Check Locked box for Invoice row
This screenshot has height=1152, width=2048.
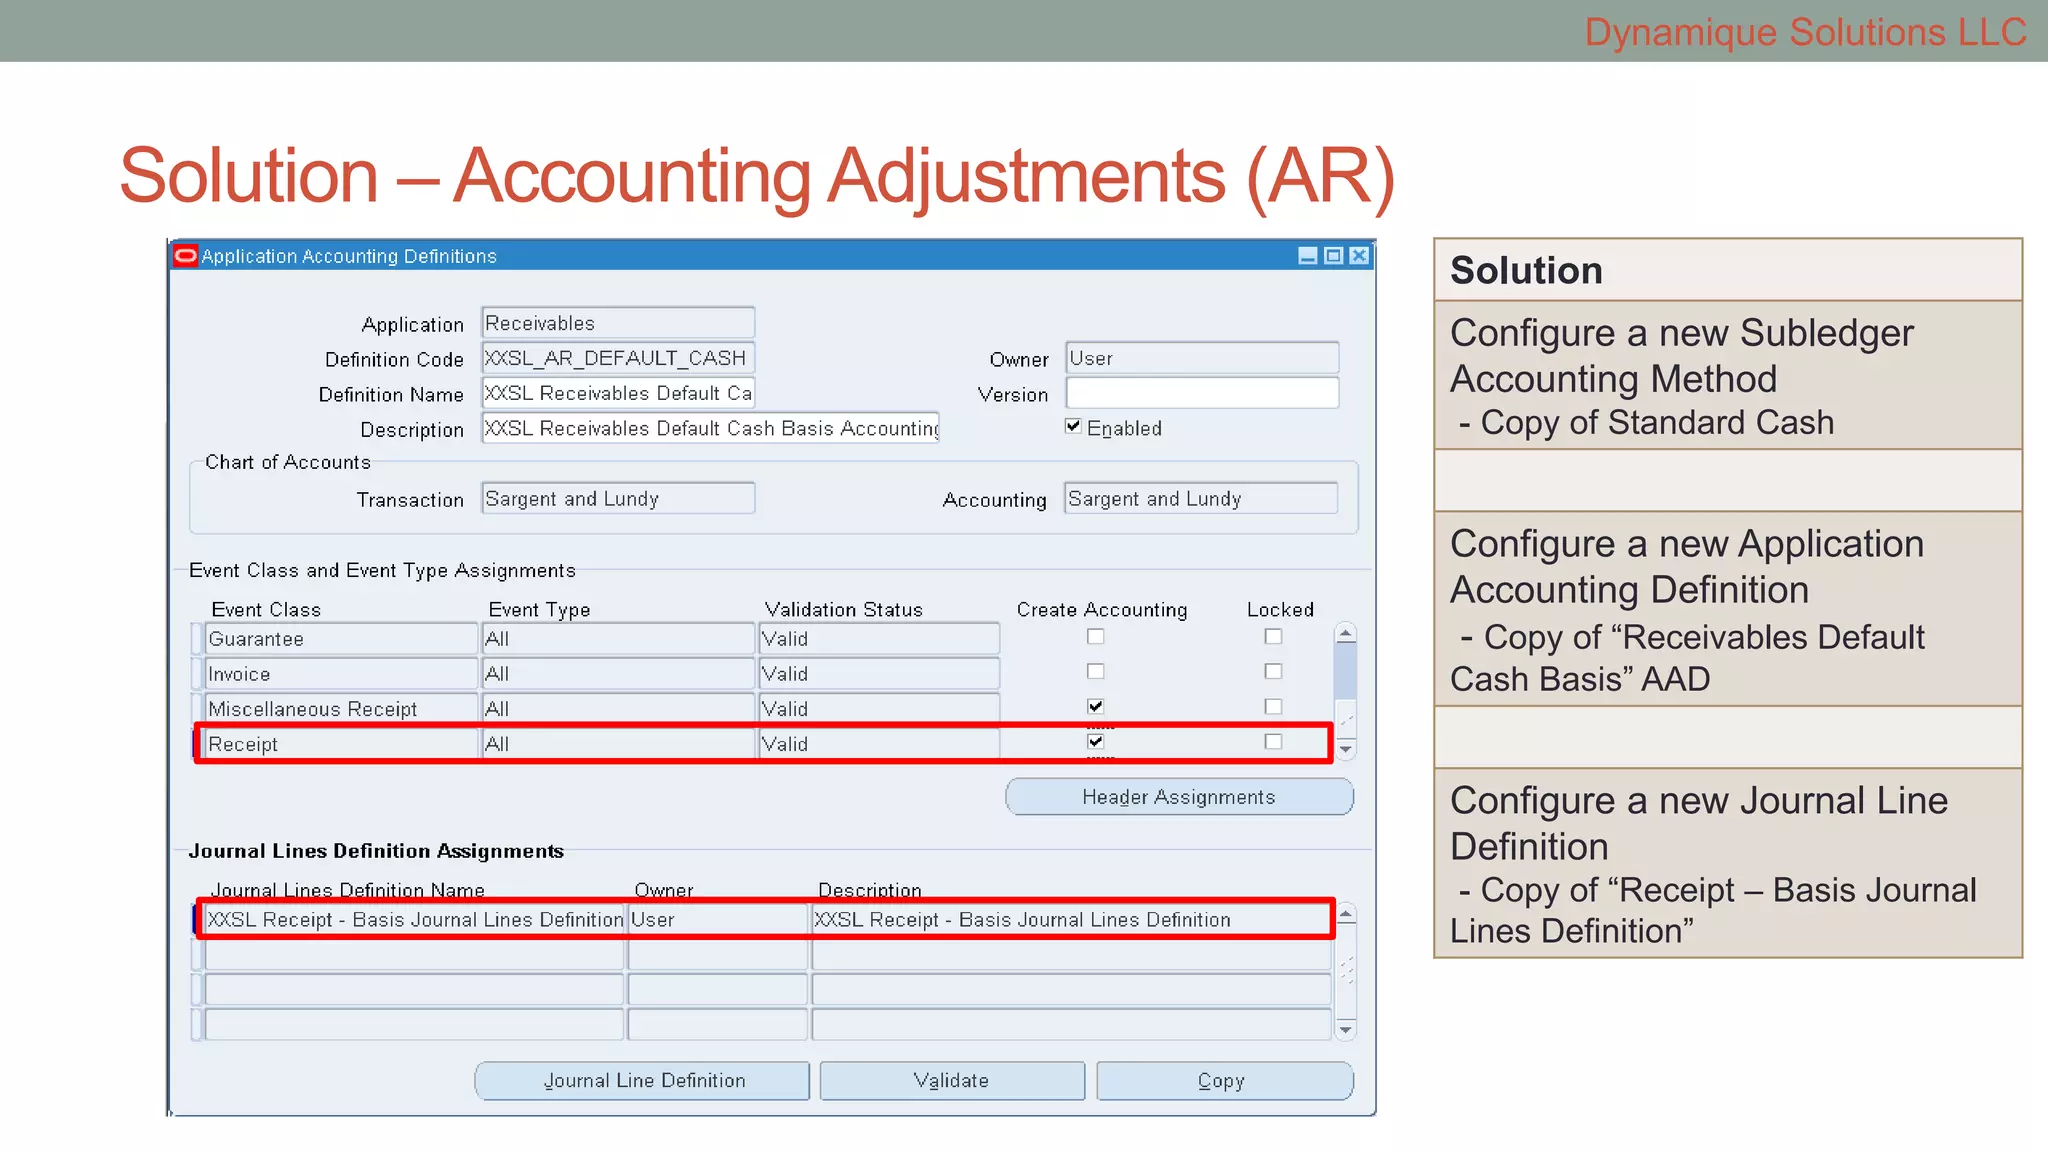(1273, 672)
